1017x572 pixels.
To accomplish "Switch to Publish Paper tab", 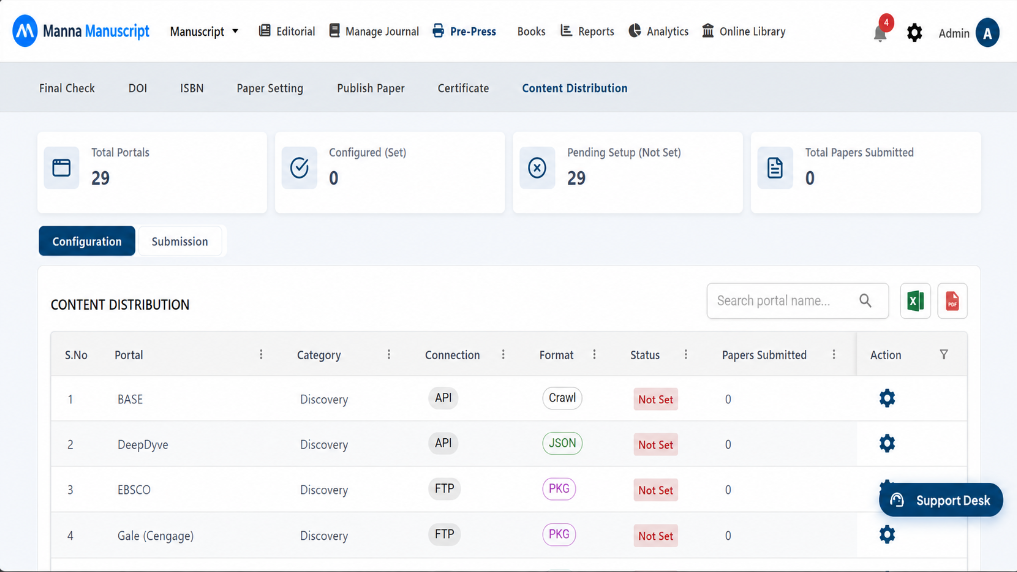I will pyautogui.click(x=371, y=88).
